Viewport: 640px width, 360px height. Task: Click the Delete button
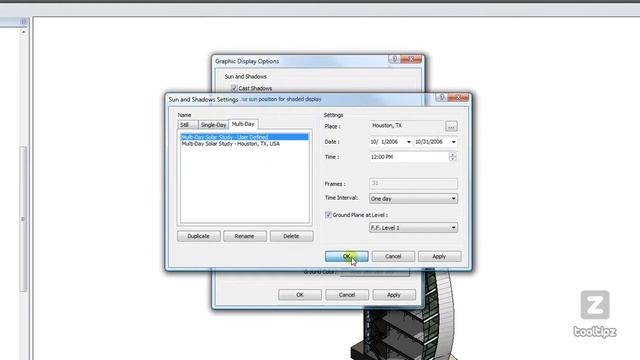(291, 236)
